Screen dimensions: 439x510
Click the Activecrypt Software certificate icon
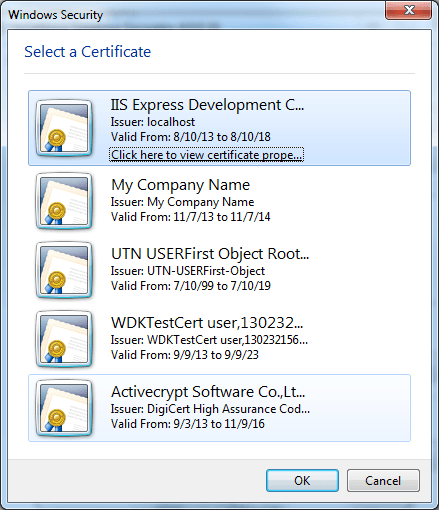[64, 408]
